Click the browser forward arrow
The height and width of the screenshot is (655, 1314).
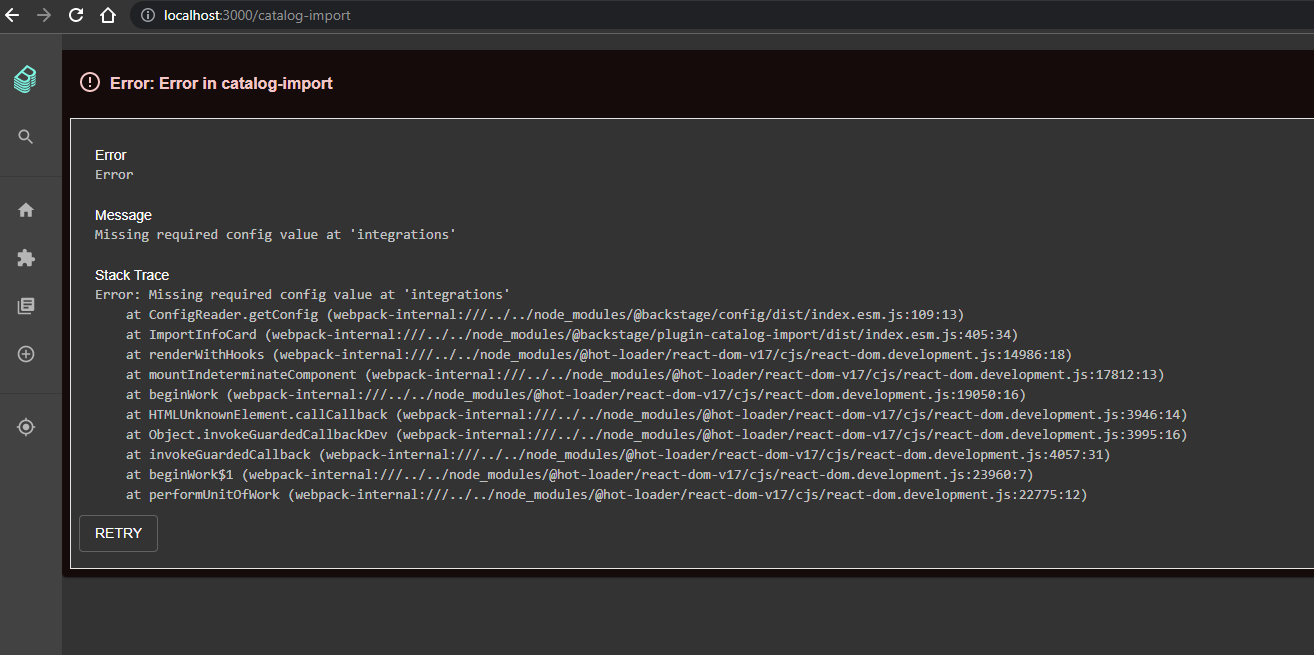(x=43, y=15)
